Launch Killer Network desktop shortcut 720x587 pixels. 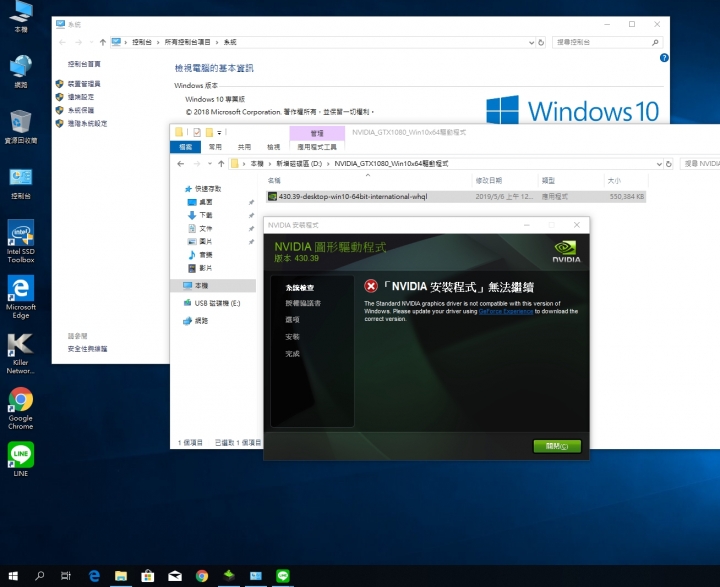pyautogui.click(x=21, y=353)
